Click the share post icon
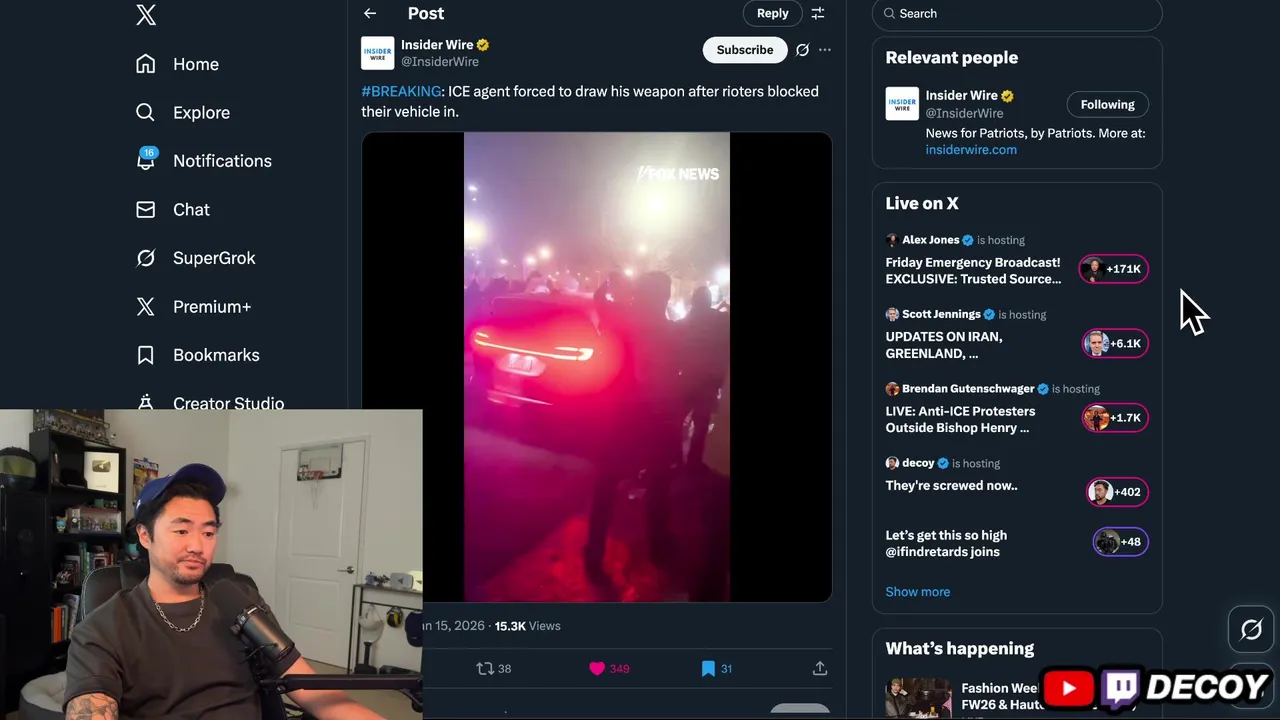This screenshot has height=720, width=1280. tap(820, 668)
